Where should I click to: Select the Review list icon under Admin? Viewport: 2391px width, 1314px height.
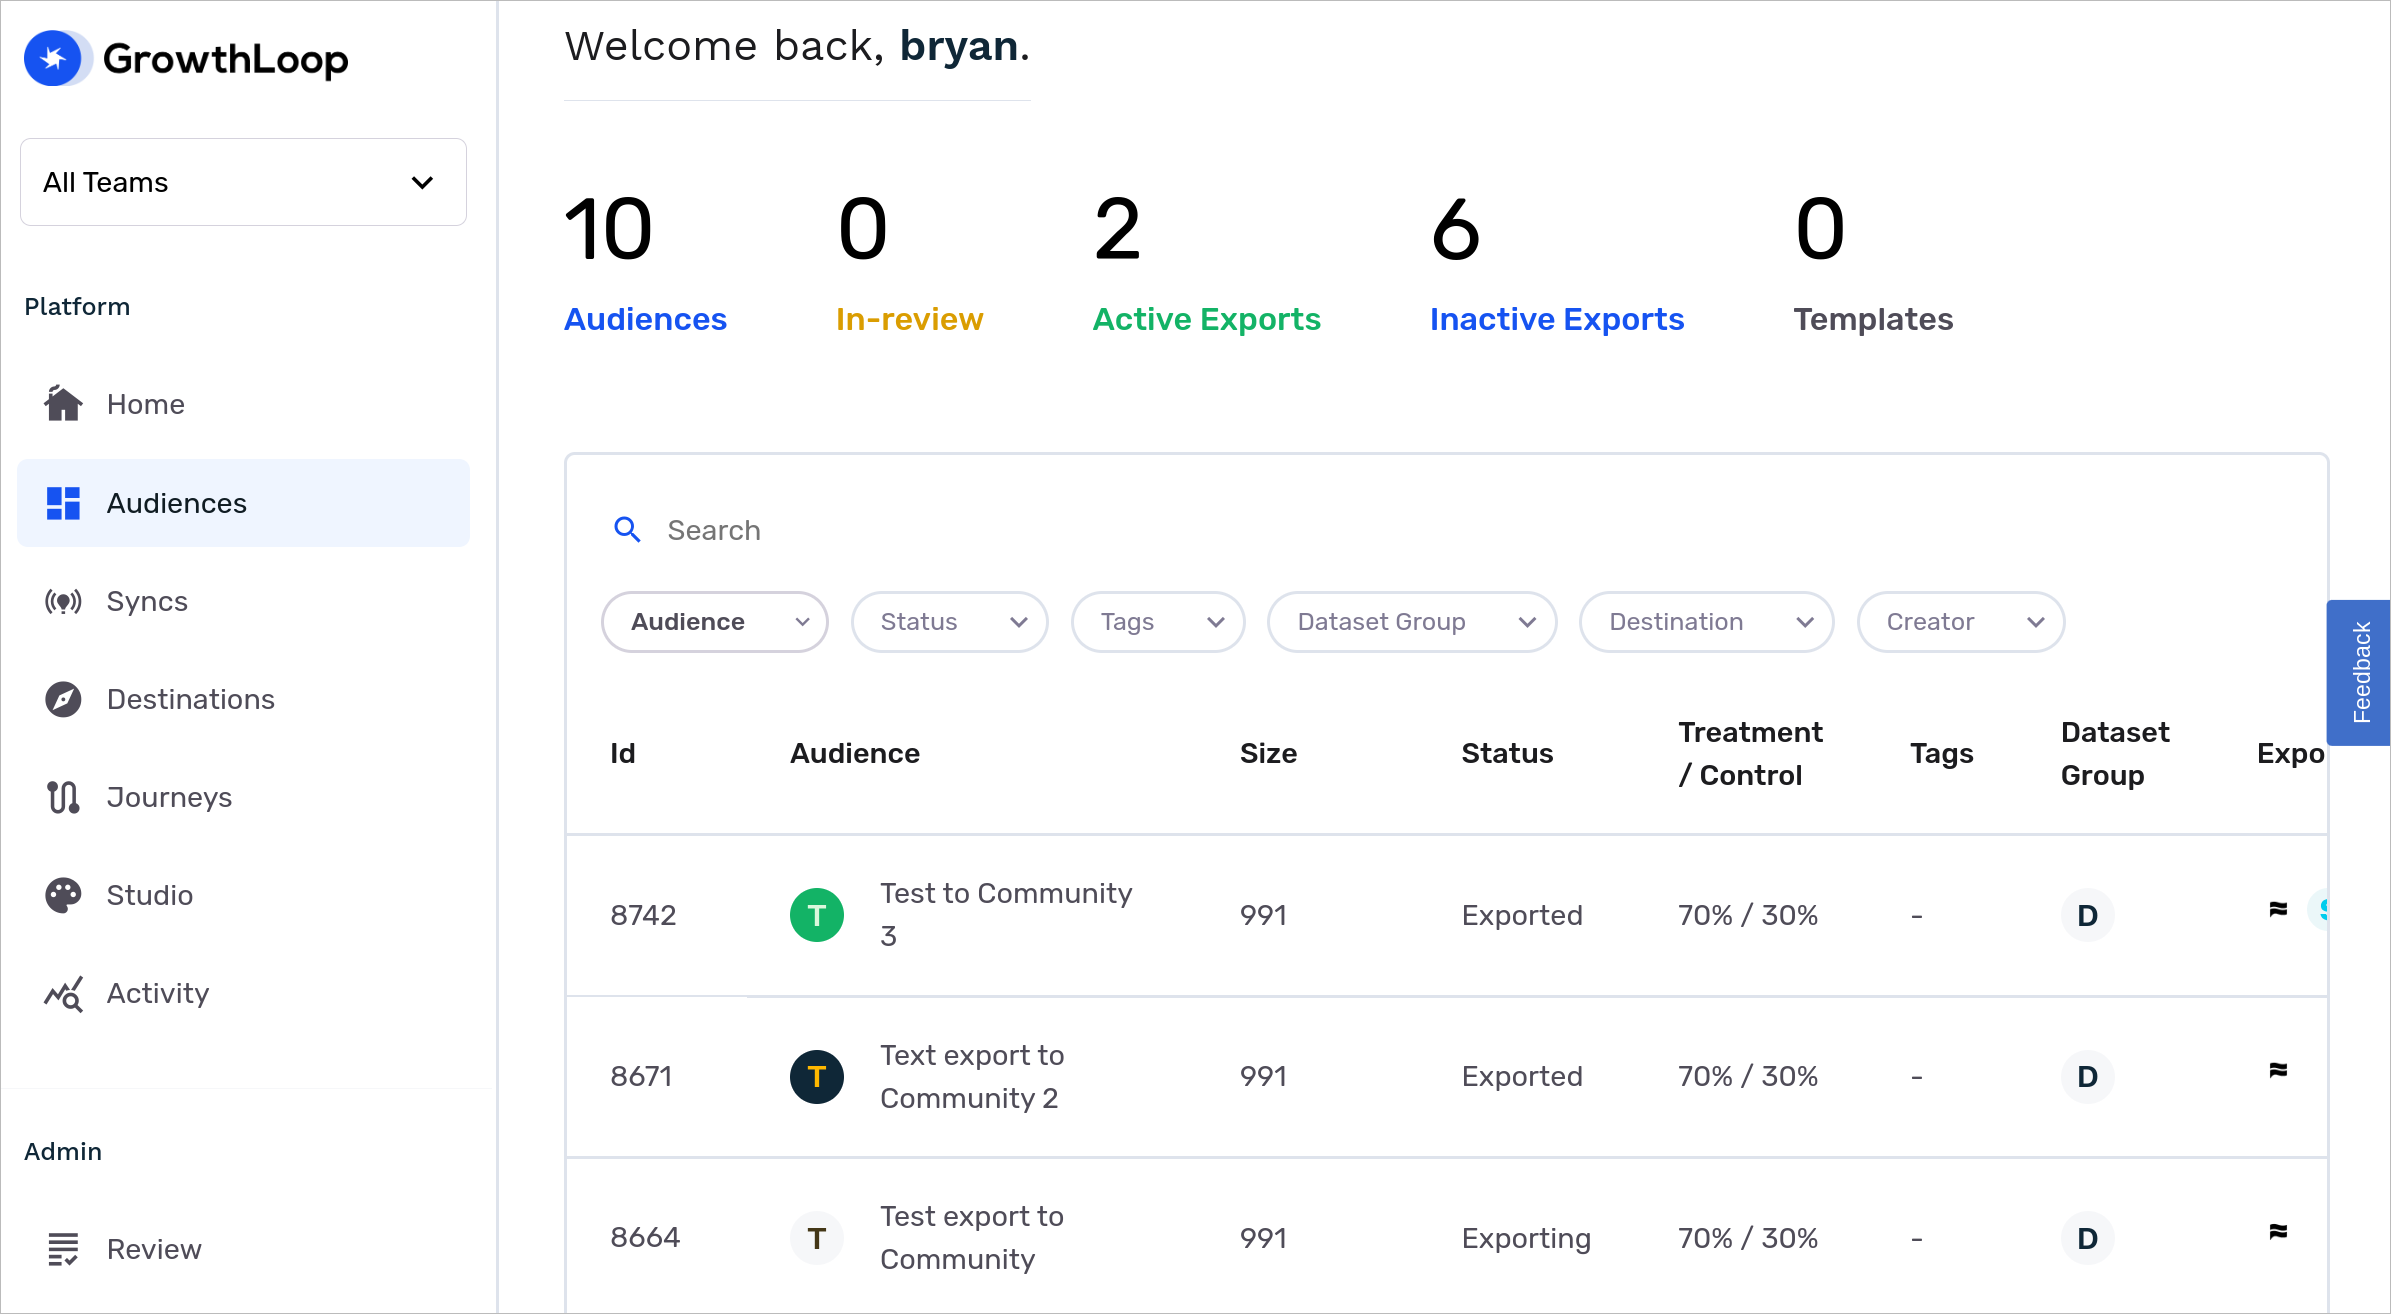(63, 1248)
